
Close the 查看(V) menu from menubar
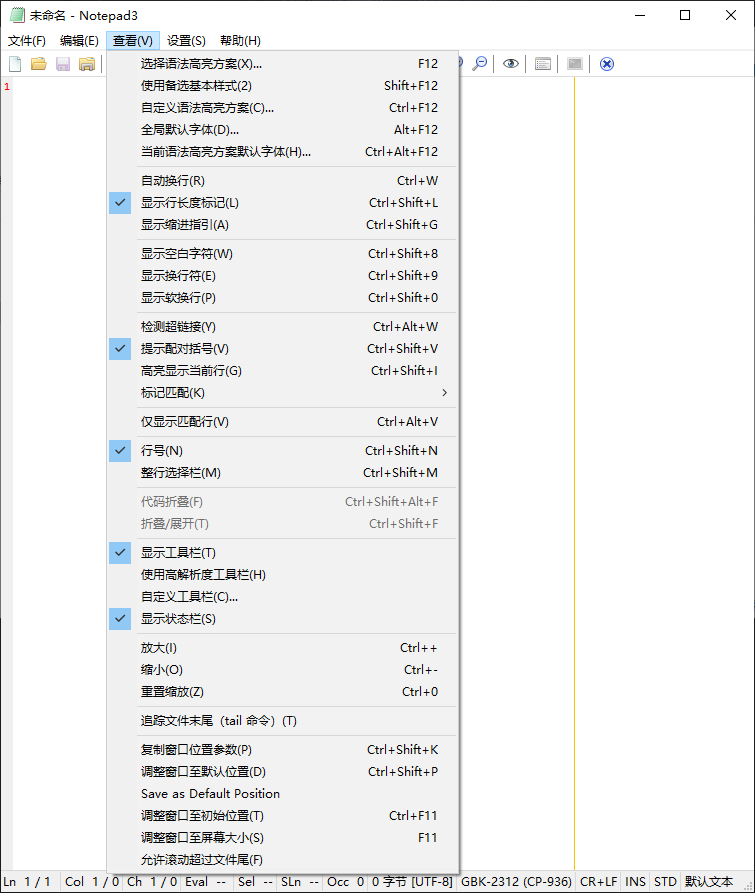coord(133,40)
